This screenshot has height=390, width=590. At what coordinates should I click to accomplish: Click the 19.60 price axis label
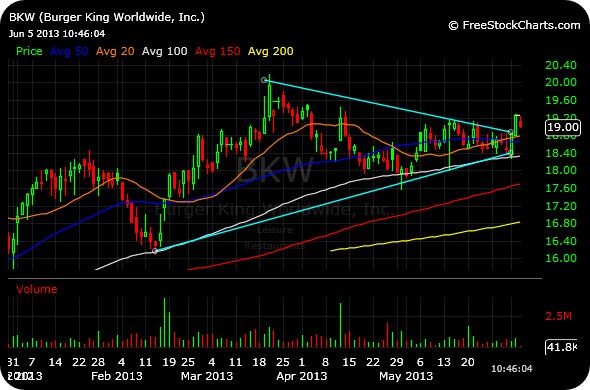(561, 100)
